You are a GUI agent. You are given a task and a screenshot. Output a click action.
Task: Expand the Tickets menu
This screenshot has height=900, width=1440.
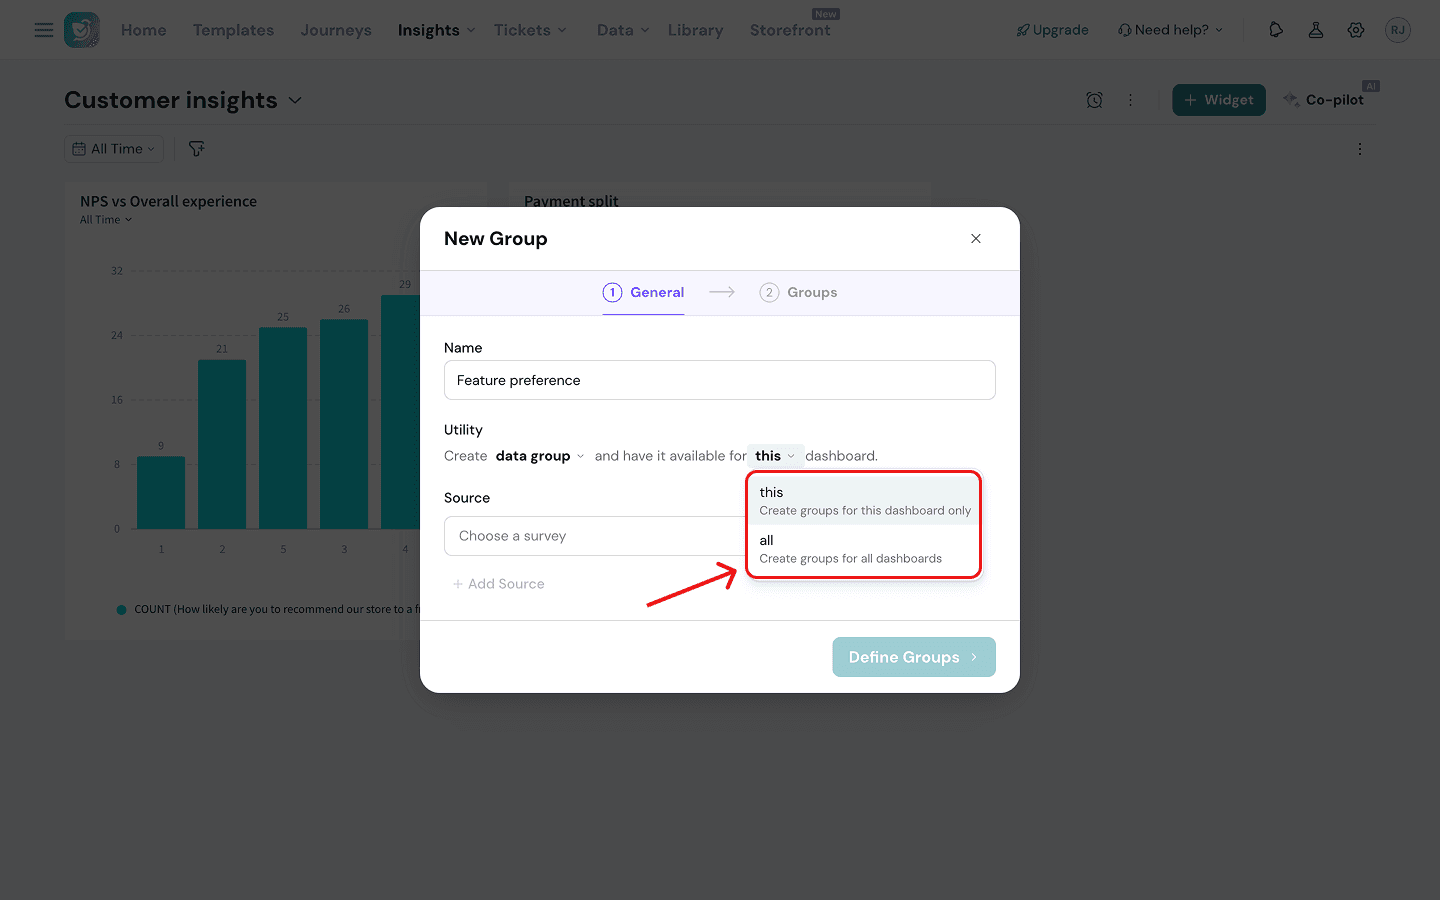click(530, 30)
